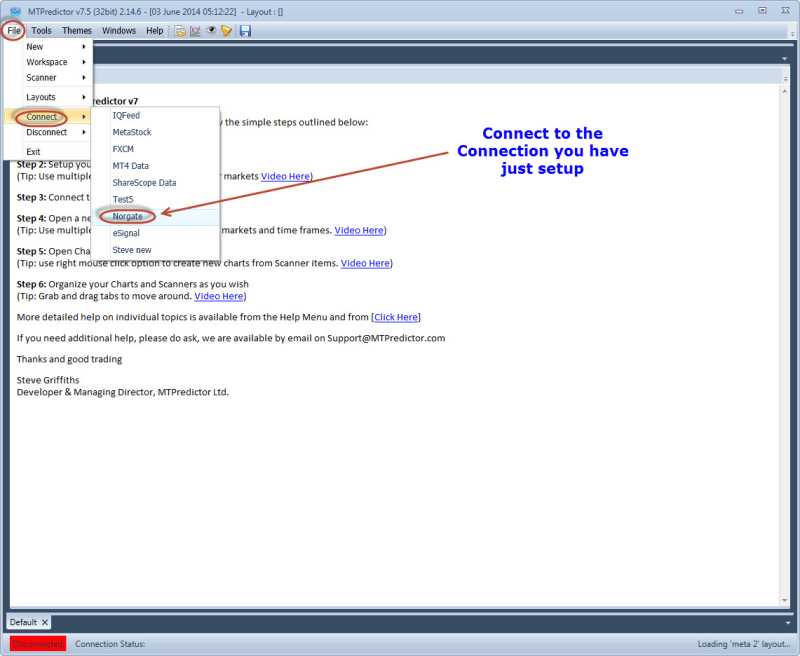The width and height of the screenshot is (800, 656).
Task: Expand the Layouts submenu
Action: coord(48,97)
